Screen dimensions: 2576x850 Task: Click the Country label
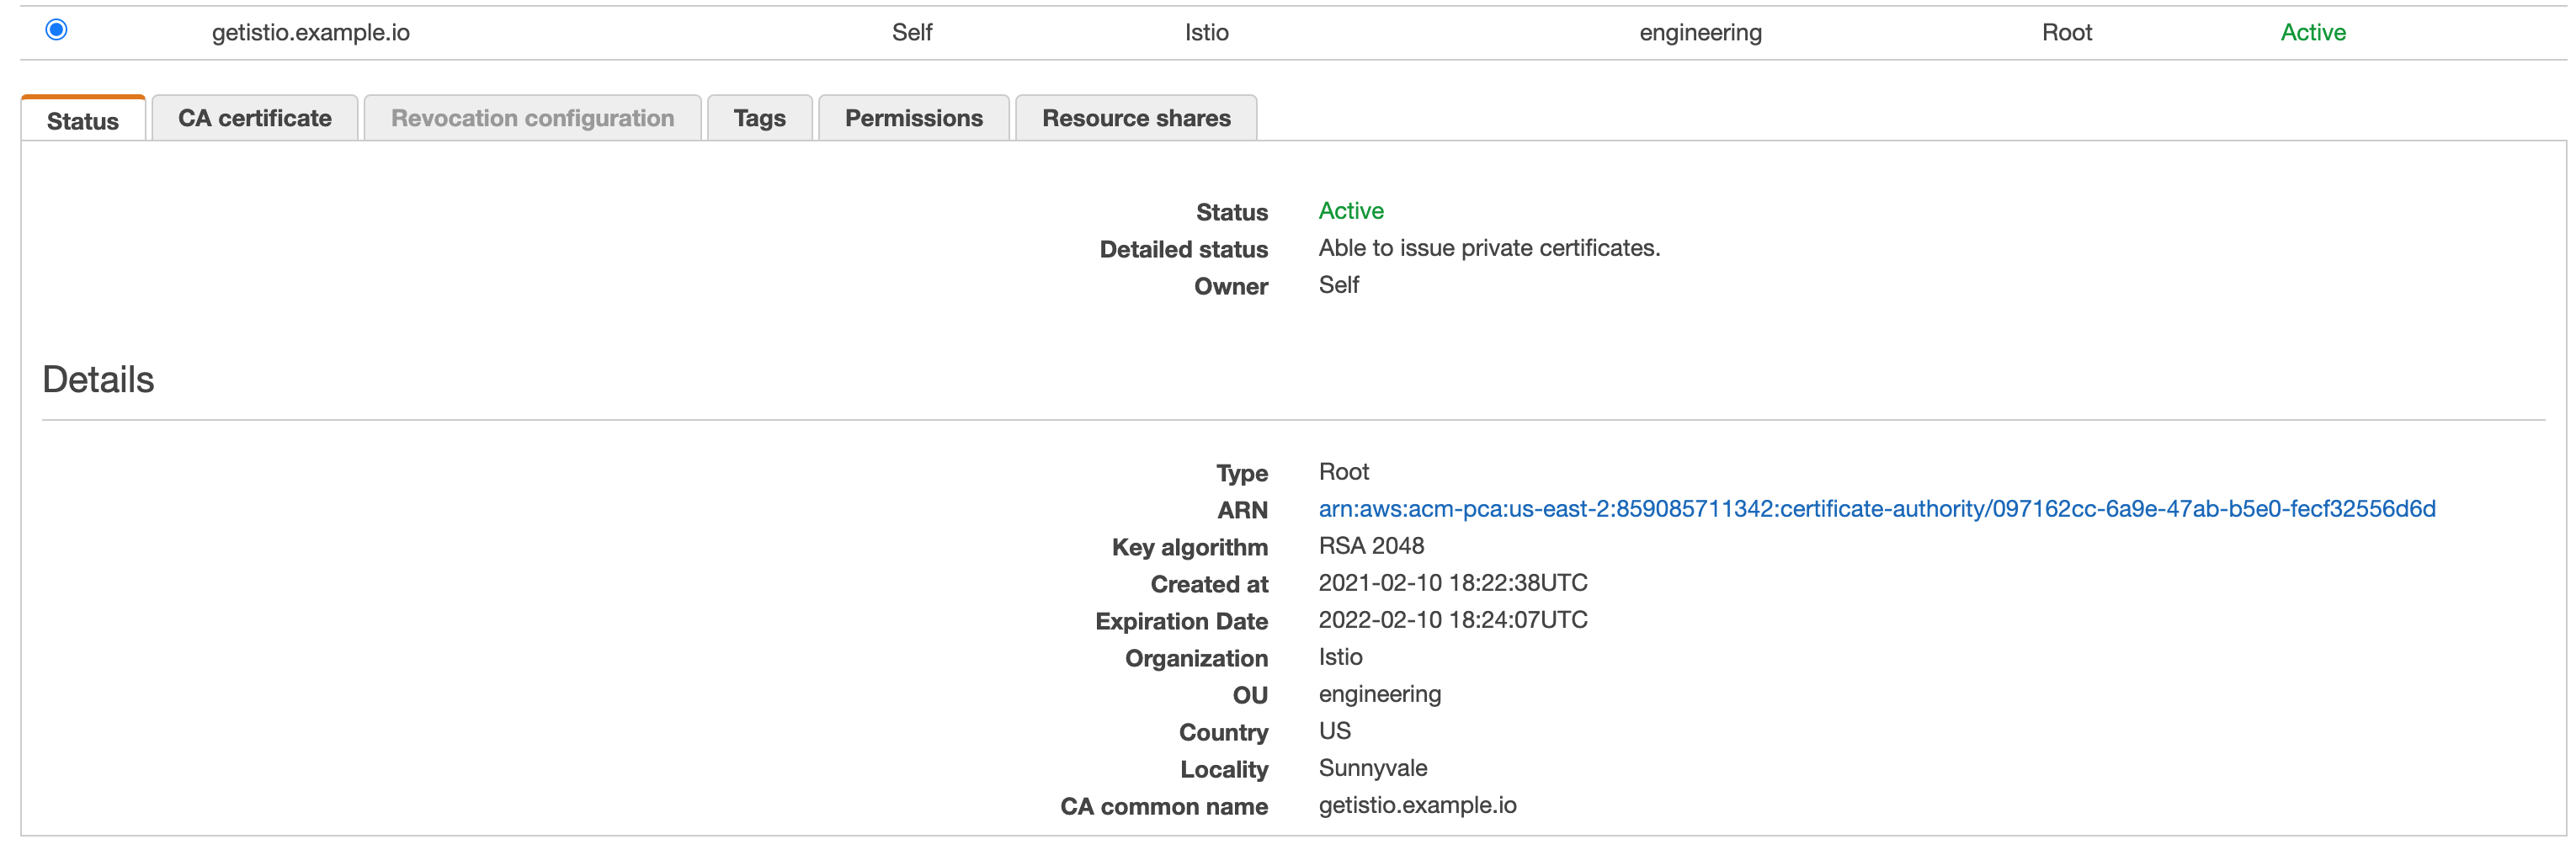(x=1223, y=732)
